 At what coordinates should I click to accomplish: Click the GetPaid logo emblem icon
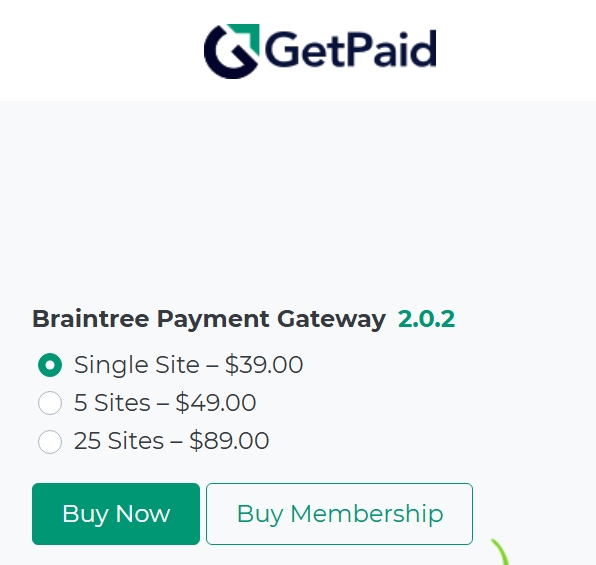(232, 51)
